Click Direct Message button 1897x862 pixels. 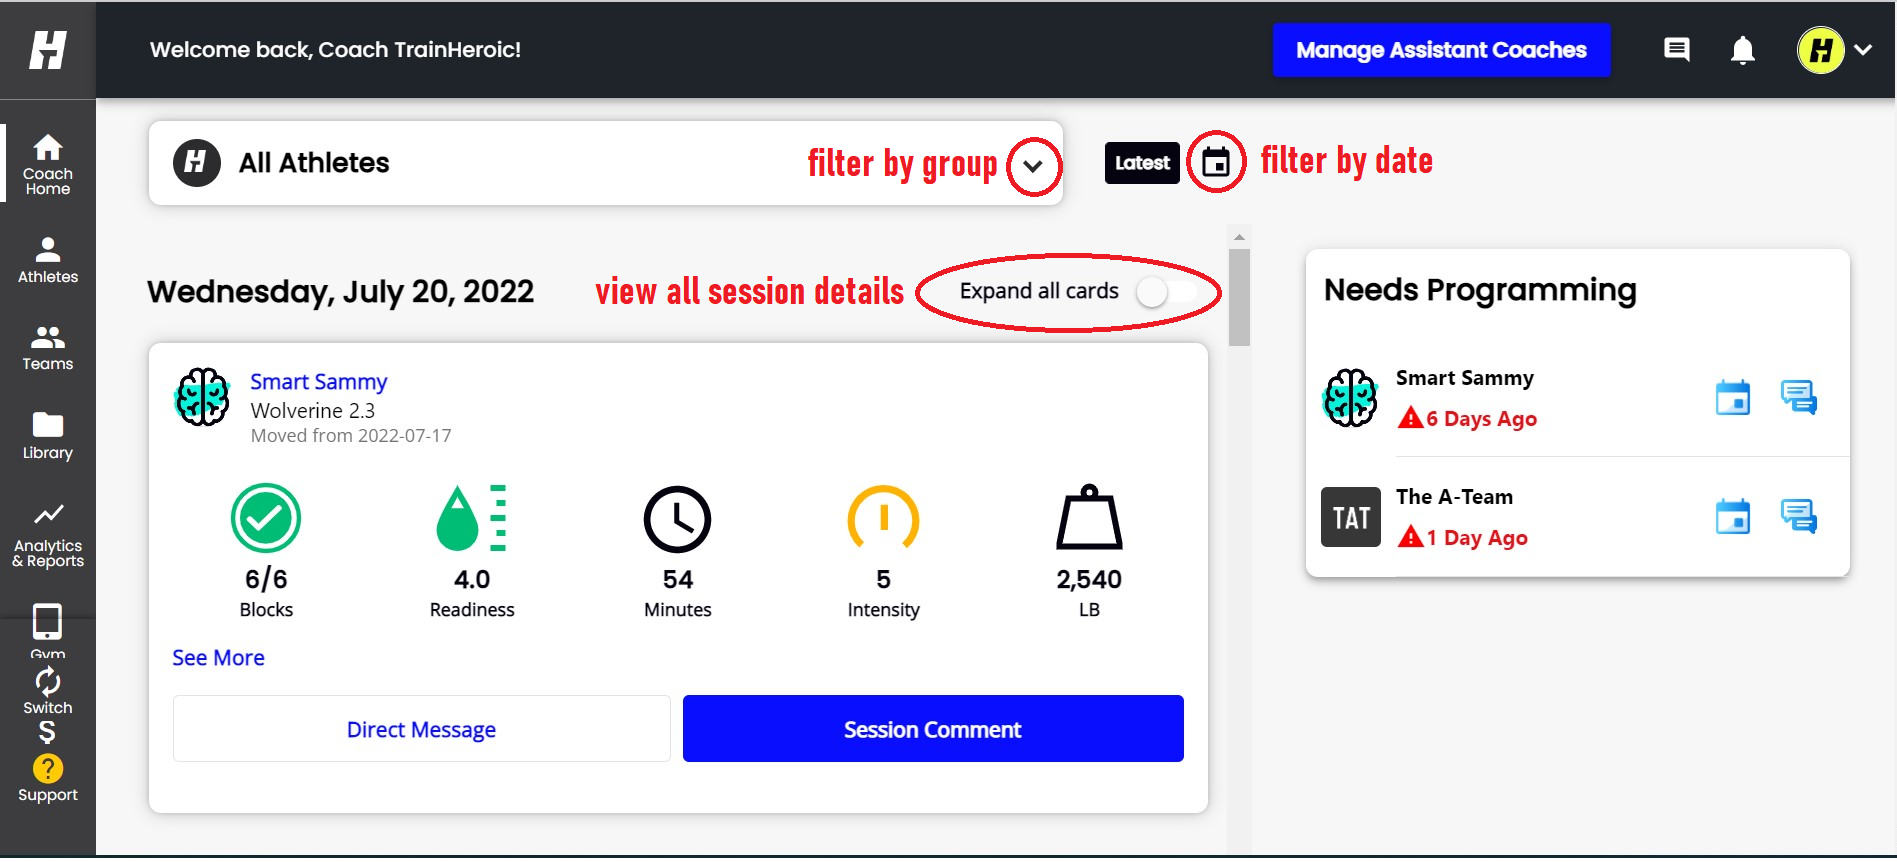[x=421, y=729]
